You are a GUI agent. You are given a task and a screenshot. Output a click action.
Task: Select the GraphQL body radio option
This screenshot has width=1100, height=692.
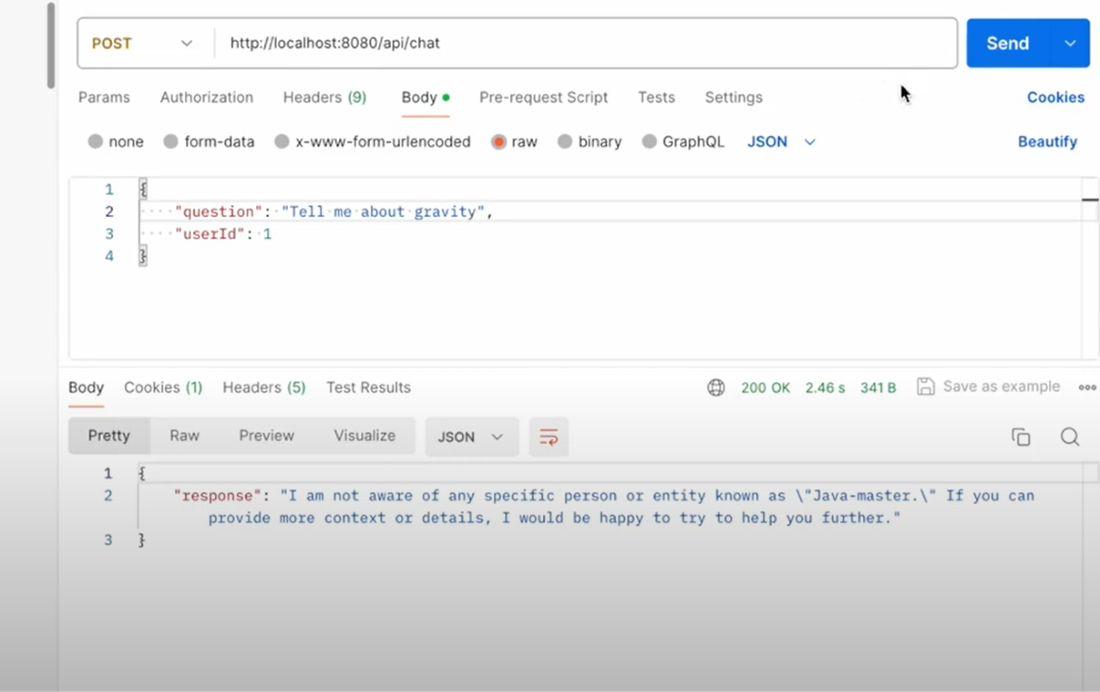(x=650, y=142)
